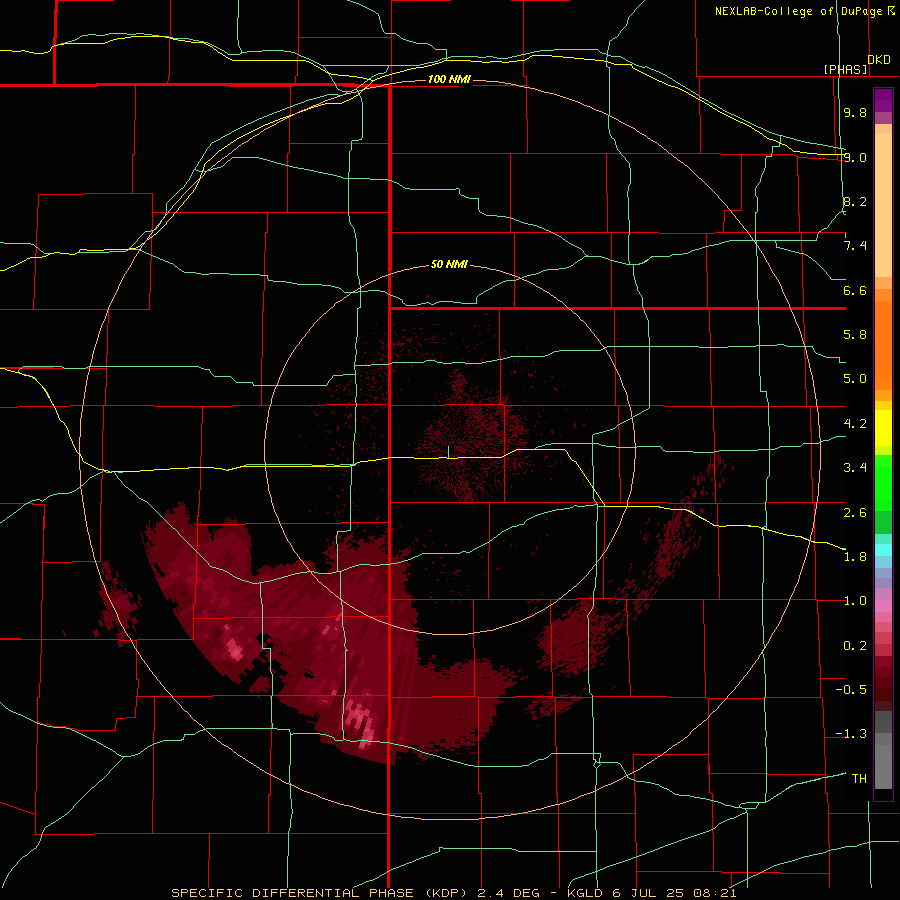Click the "100 NMI" range ring label
This screenshot has width=900, height=900.
[x=449, y=79]
